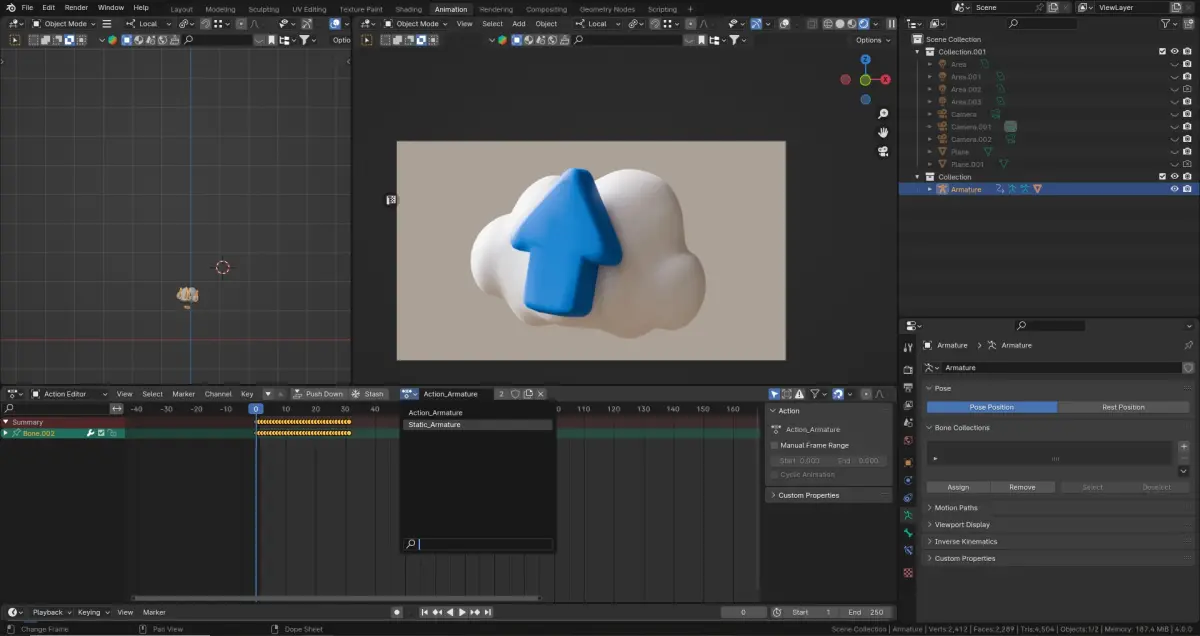
Task: Open the Armature Data properties tab
Action: [x=908, y=516]
